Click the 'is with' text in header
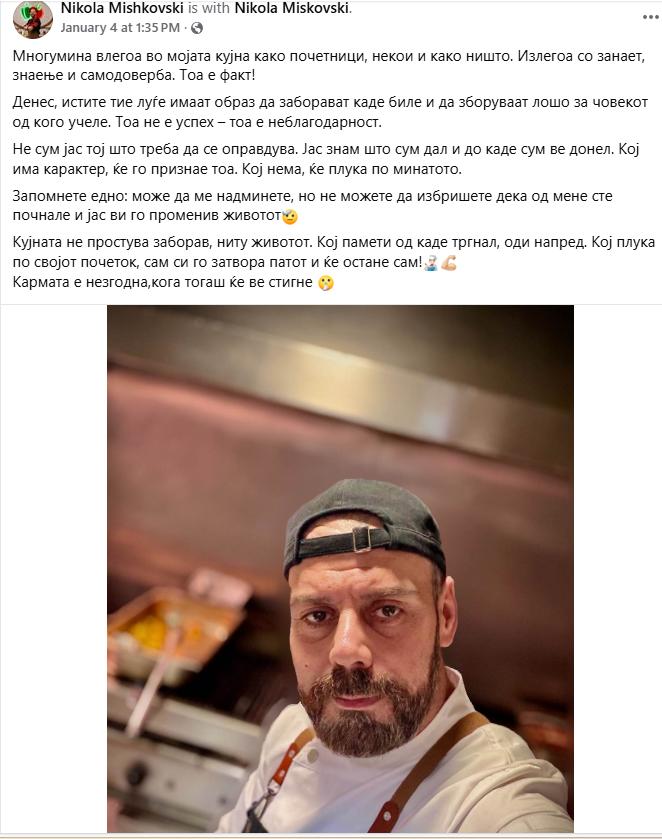The image size is (662, 839). click(209, 8)
